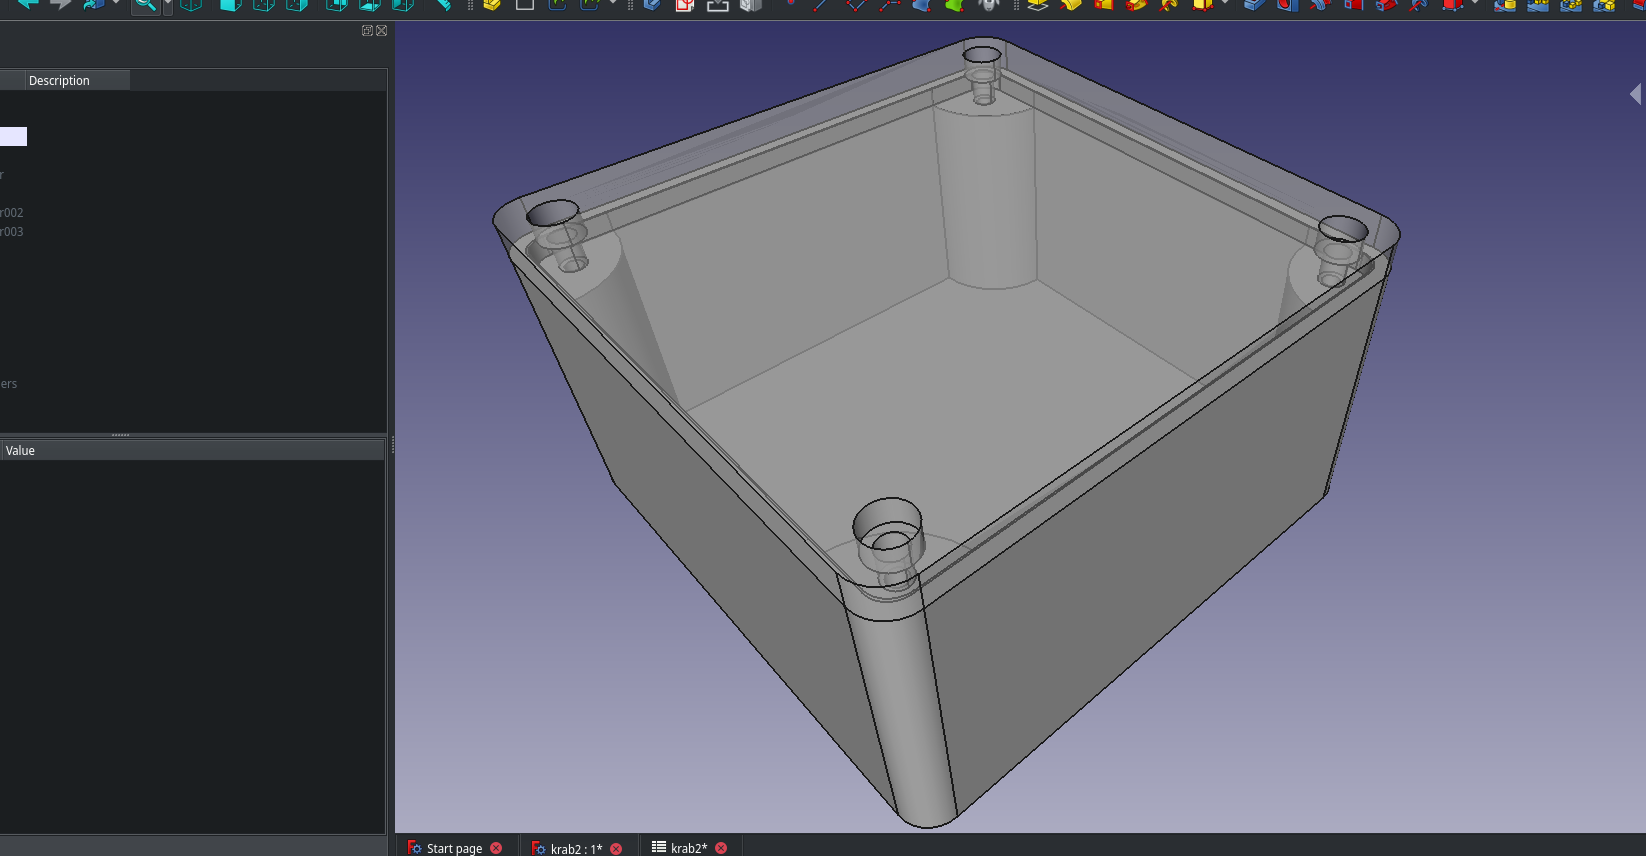Click the Value column header
This screenshot has width=1646, height=856.
[x=20, y=451]
